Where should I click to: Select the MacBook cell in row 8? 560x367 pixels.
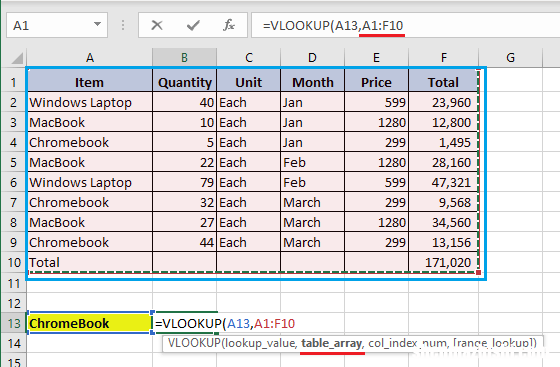tap(90, 222)
